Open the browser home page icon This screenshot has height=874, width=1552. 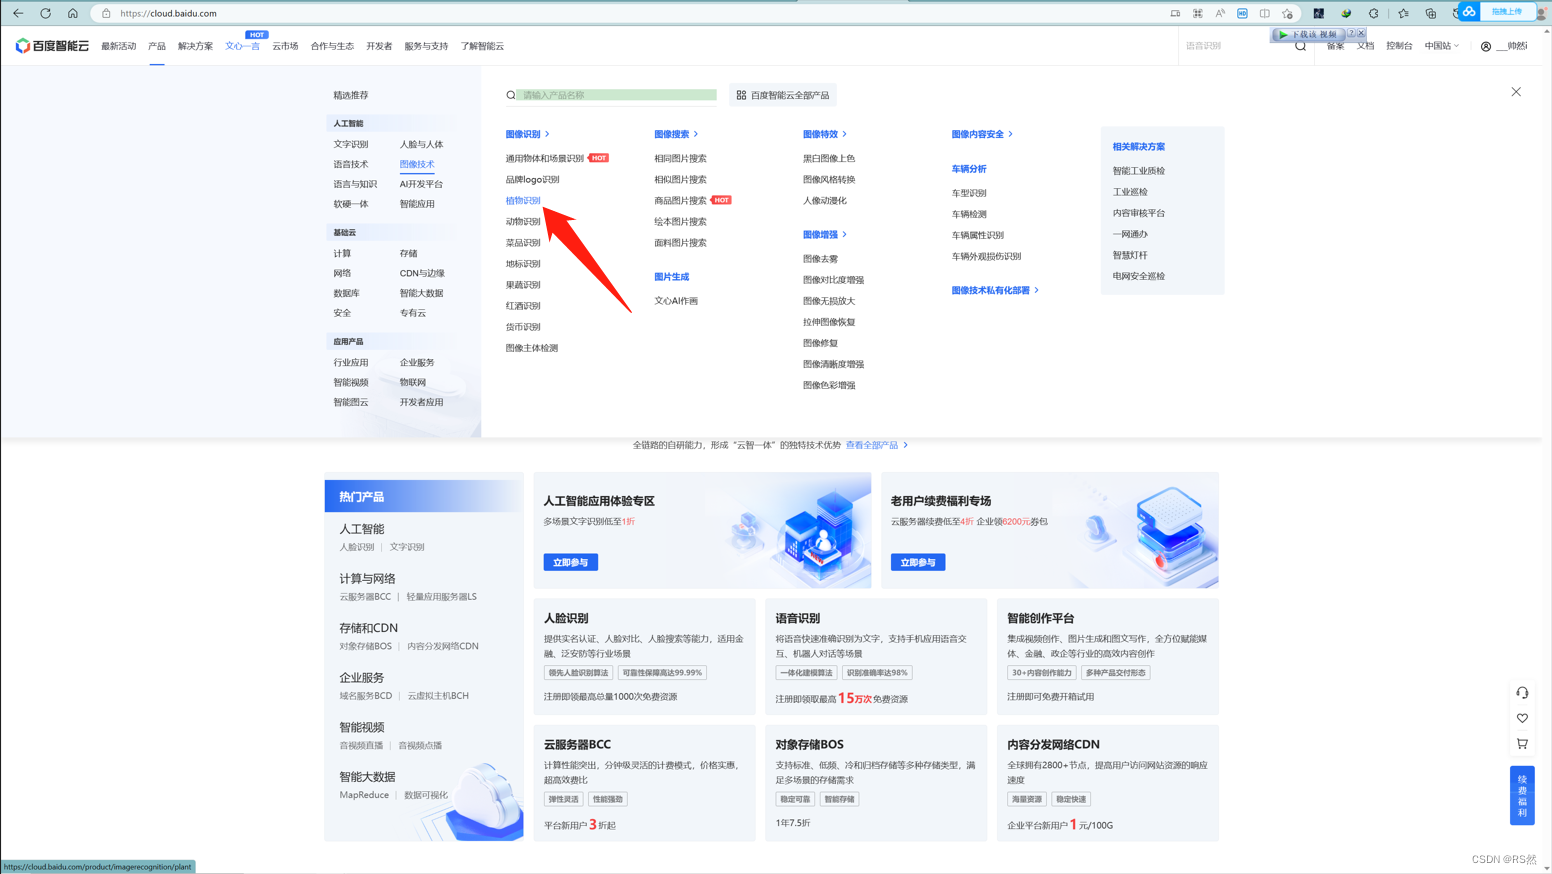point(72,13)
